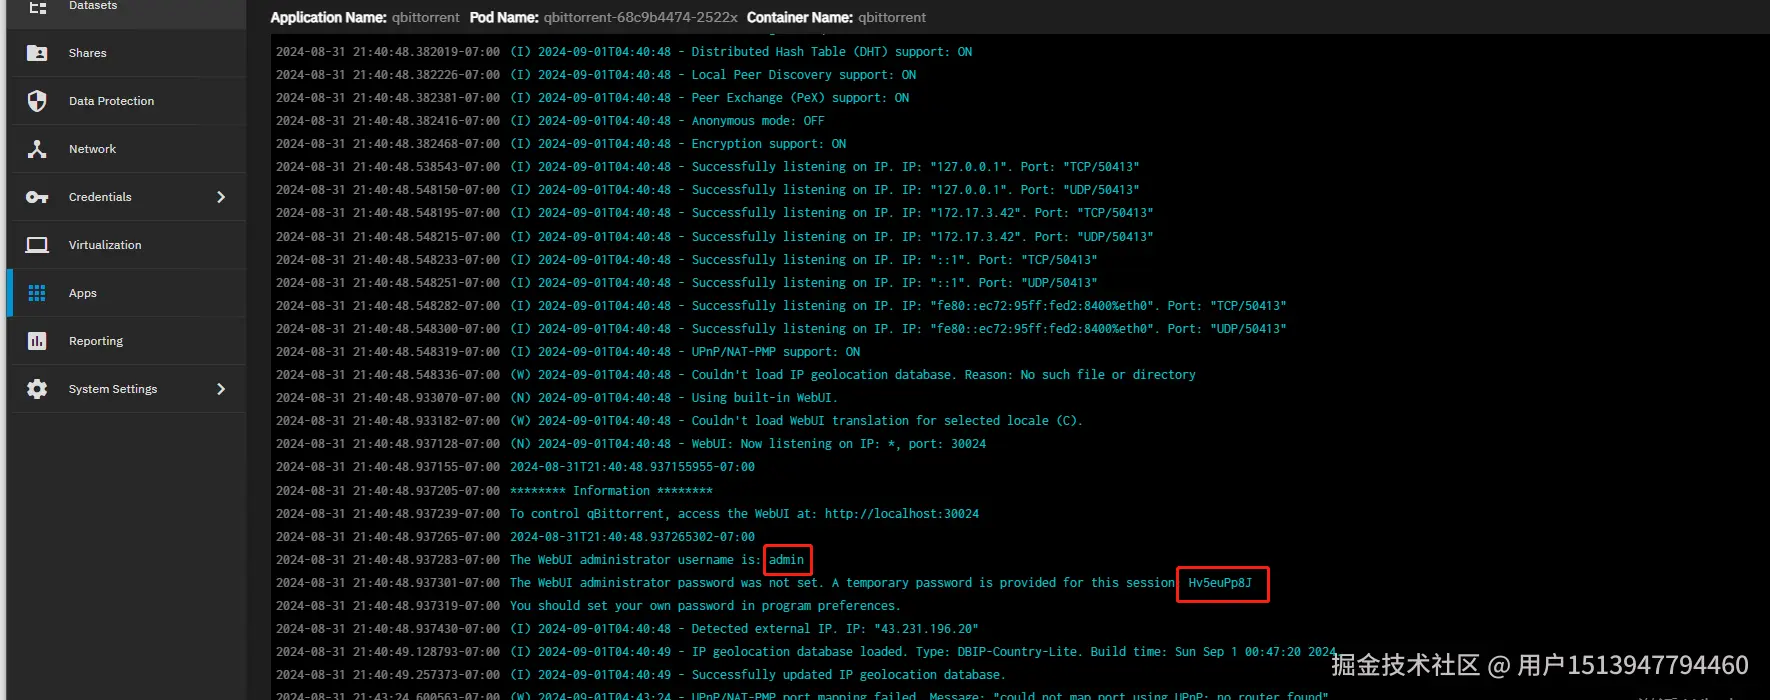Click the UPnP/NAT-PMP support: ON line

(568, 352)
